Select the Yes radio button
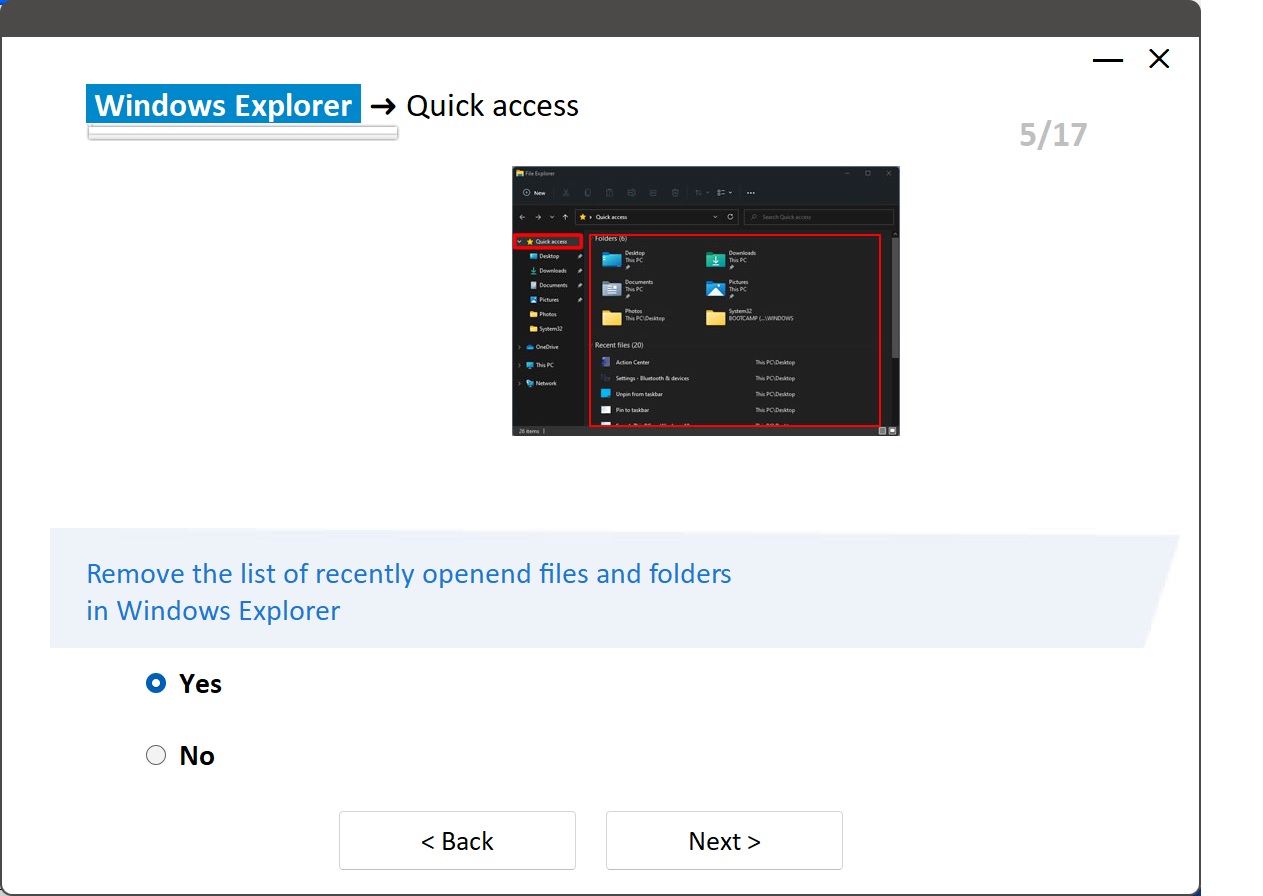This screenshot has width=1263, height=896. pyautogui.click(x=156, y=683)
